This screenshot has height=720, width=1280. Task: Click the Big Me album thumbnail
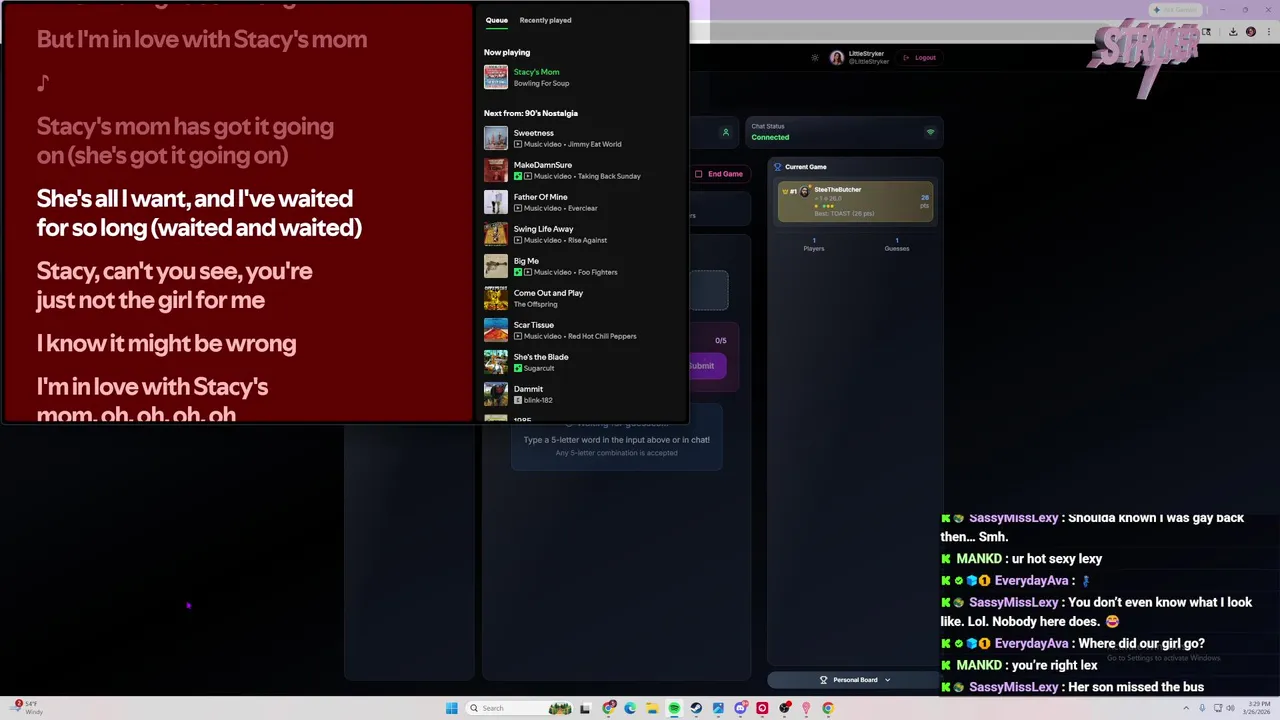[496, 266]
